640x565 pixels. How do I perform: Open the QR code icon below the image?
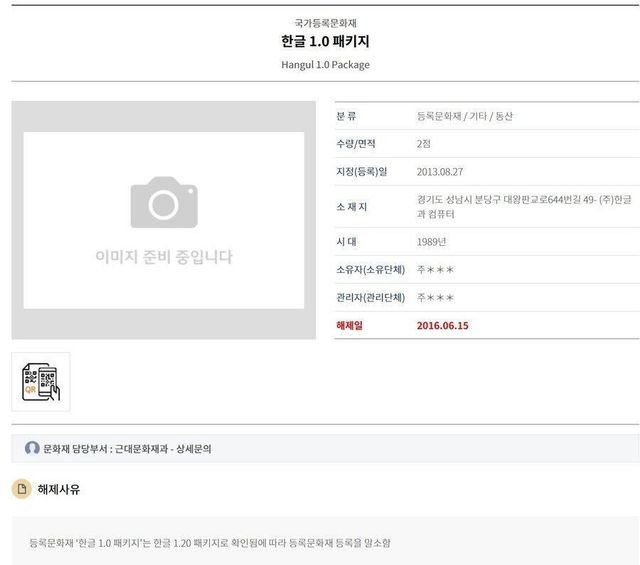[41, 382]
